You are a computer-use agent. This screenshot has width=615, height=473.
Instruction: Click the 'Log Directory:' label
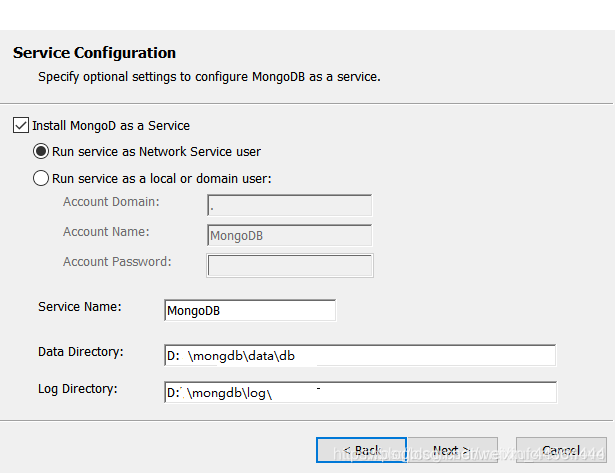(x=78, y=389)
